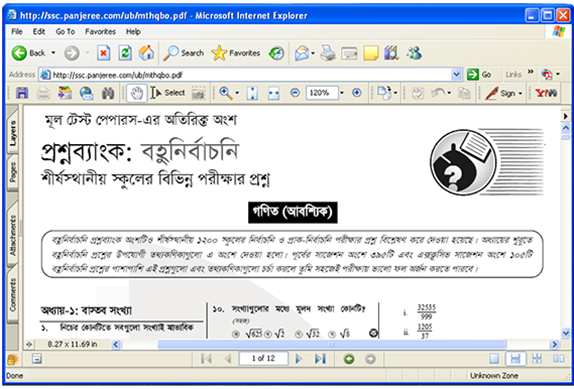Click the IE Refresh icon
Screen dimensions: 574x389
point(125,53)
